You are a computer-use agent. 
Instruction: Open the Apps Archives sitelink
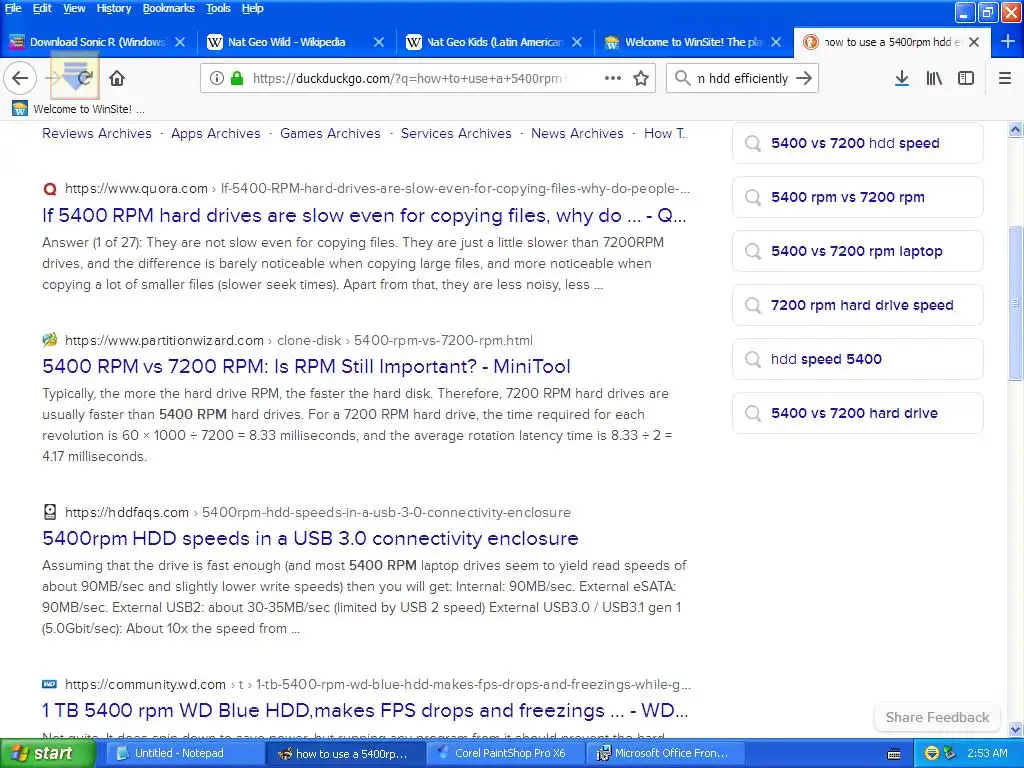pyautogui.click(x=216, y=133)
